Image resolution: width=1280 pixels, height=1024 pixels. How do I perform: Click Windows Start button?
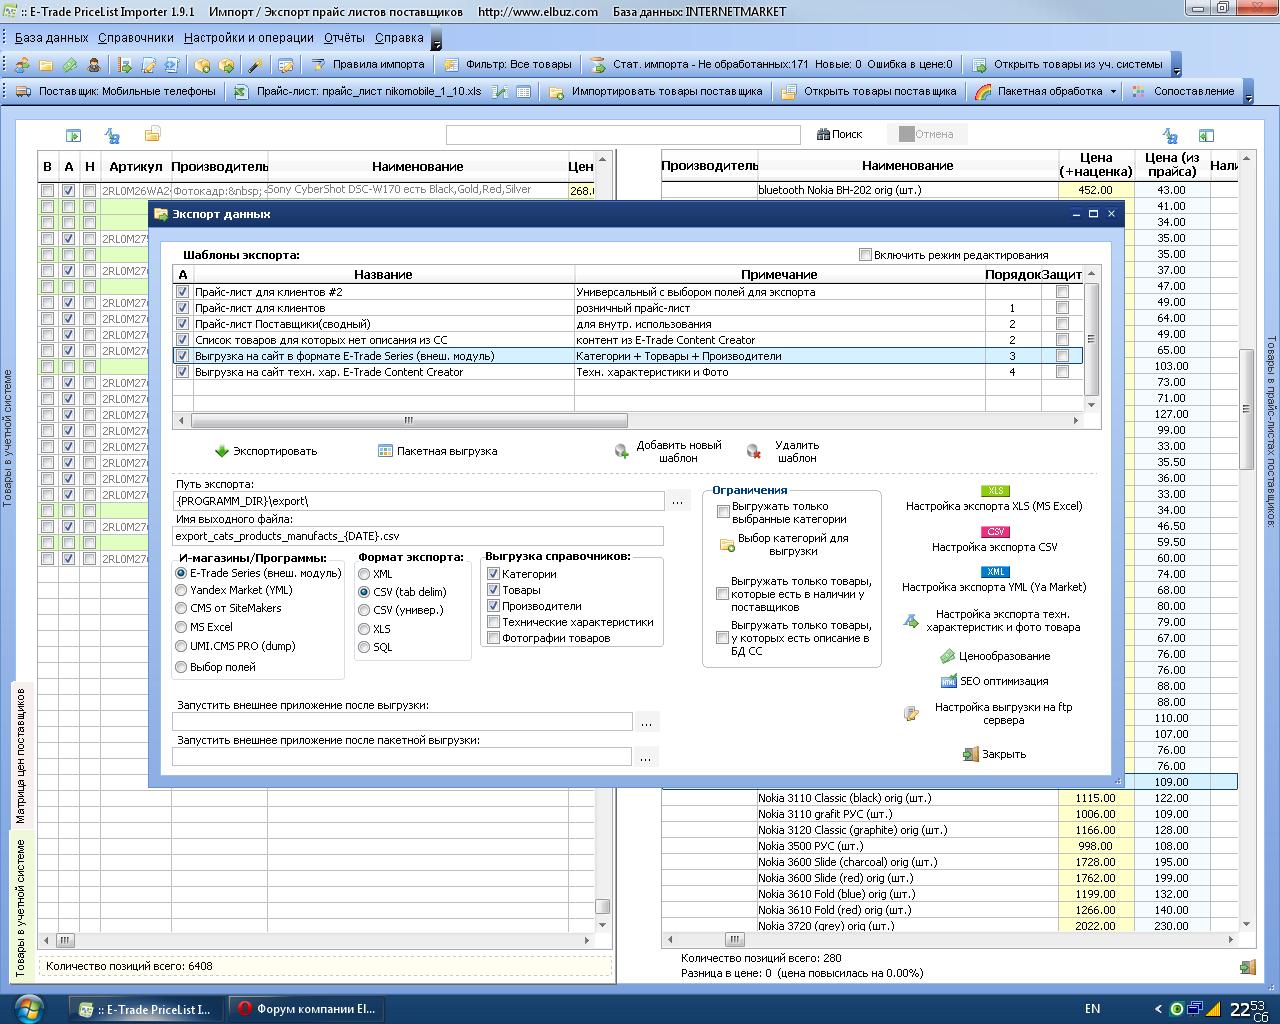click(28, 1007)
